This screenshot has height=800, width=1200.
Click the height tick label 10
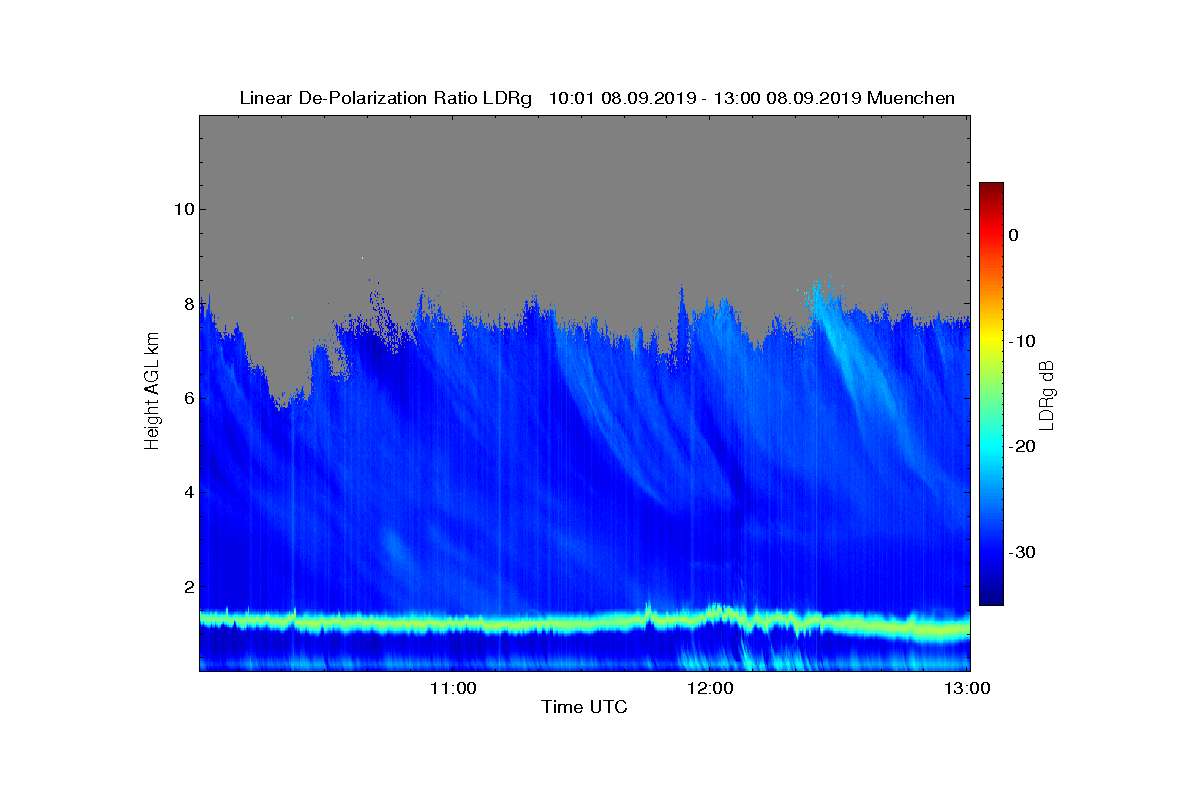(182, 209)
